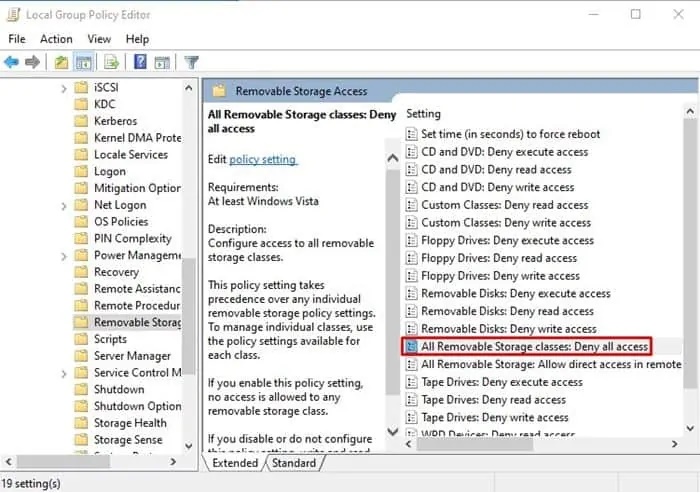
Task: Open the Action menu
Action: point(56,39)
